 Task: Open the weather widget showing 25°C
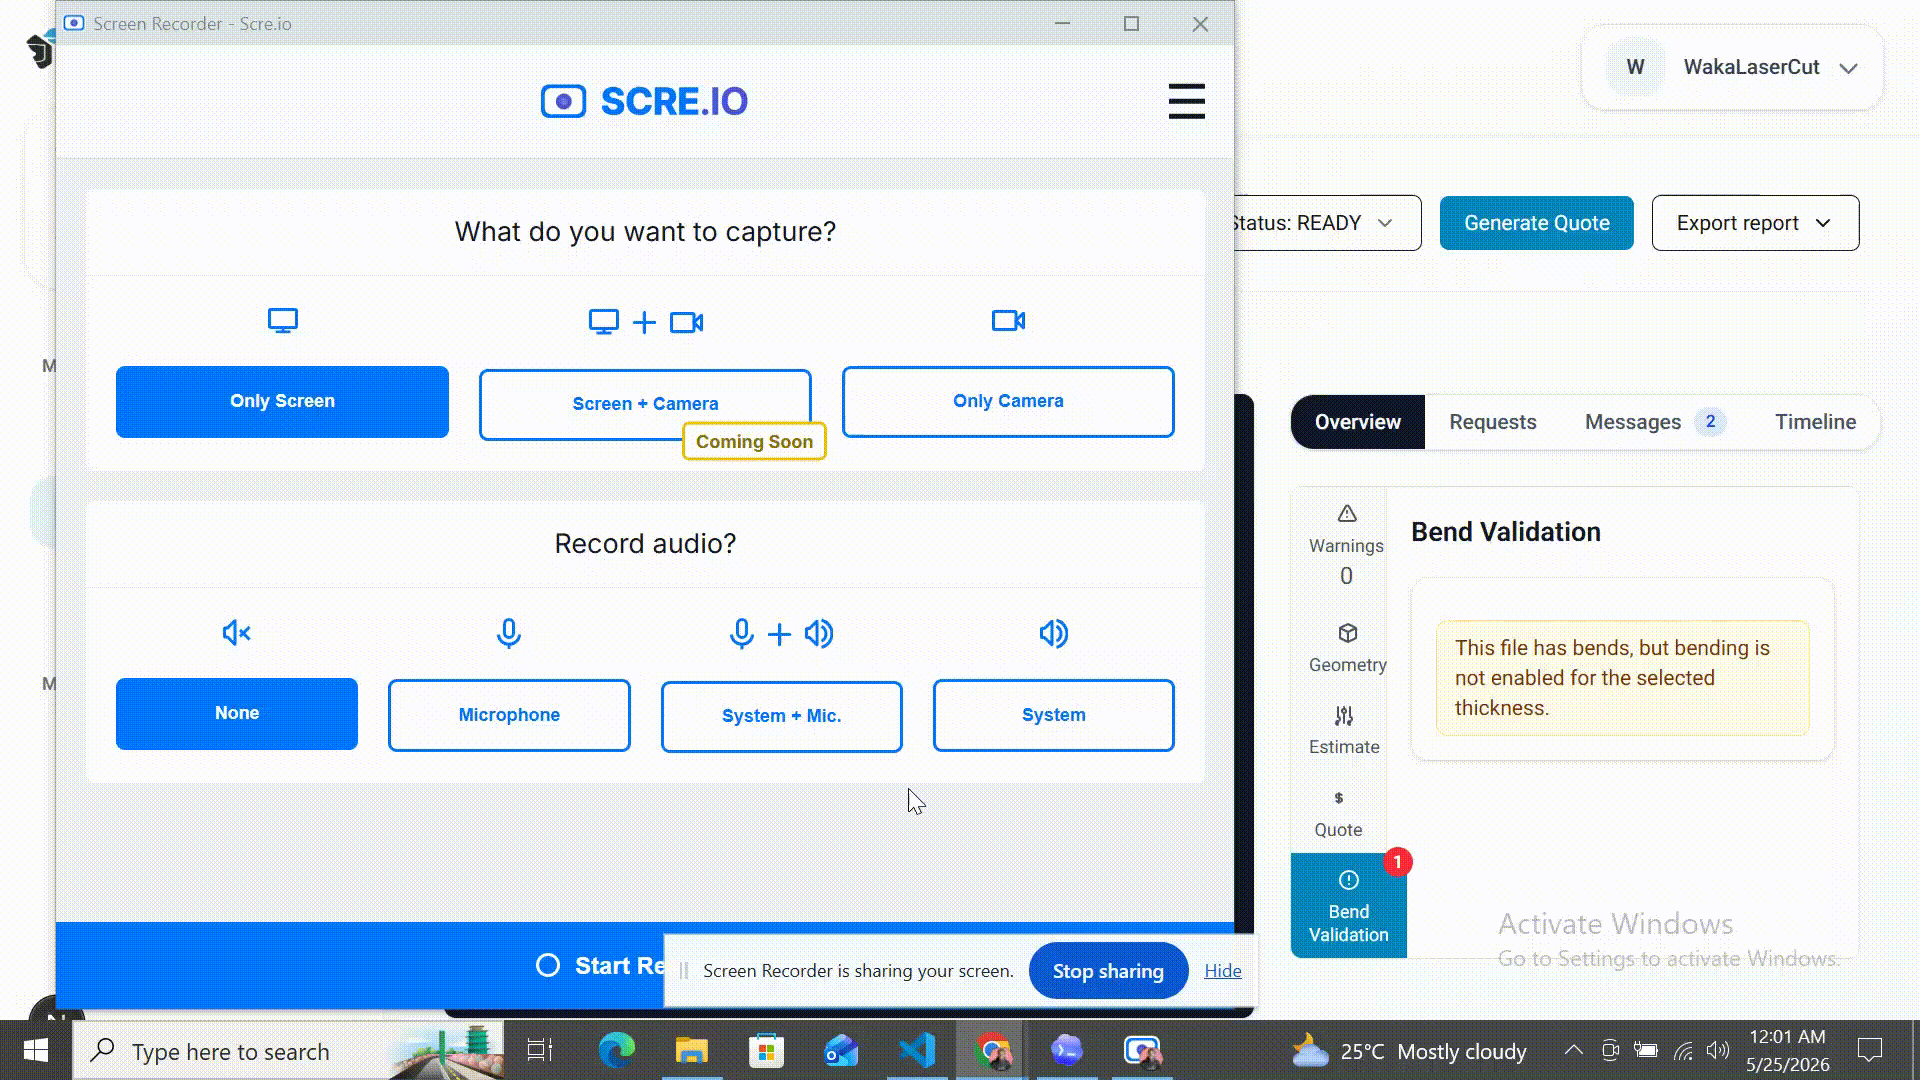point(1409,1051)
